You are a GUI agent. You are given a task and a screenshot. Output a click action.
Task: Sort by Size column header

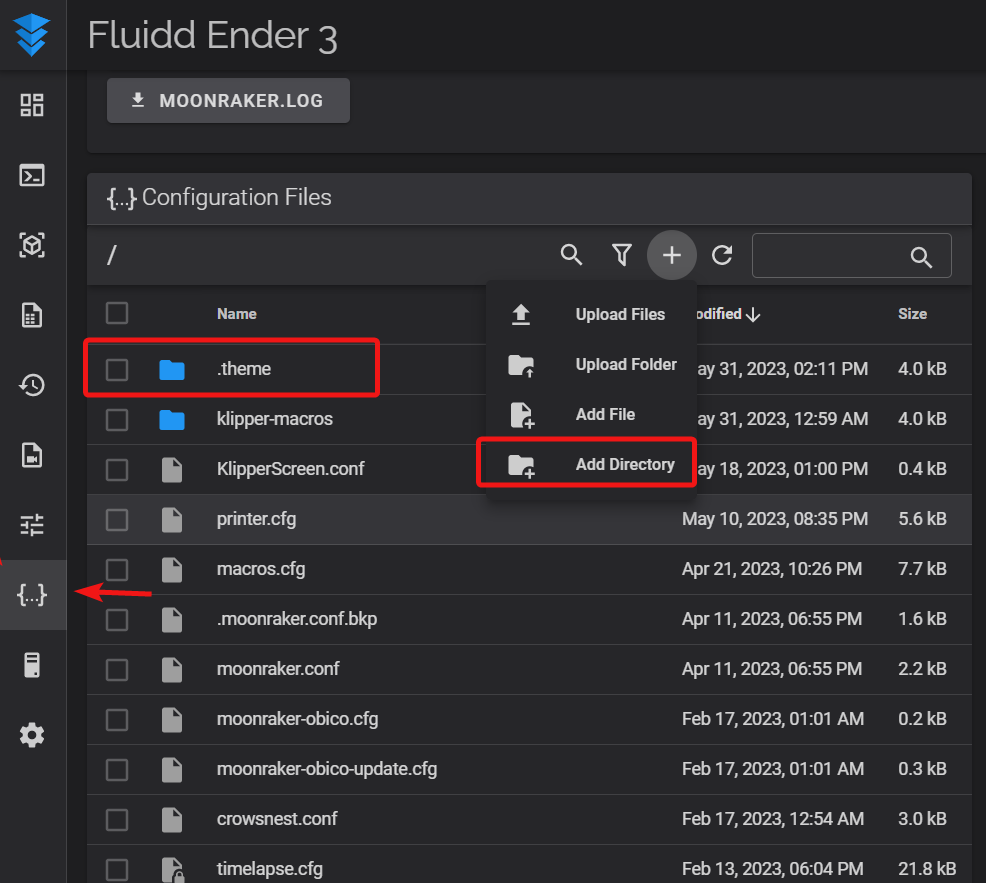pyautogui.click(x=912, y=314)
